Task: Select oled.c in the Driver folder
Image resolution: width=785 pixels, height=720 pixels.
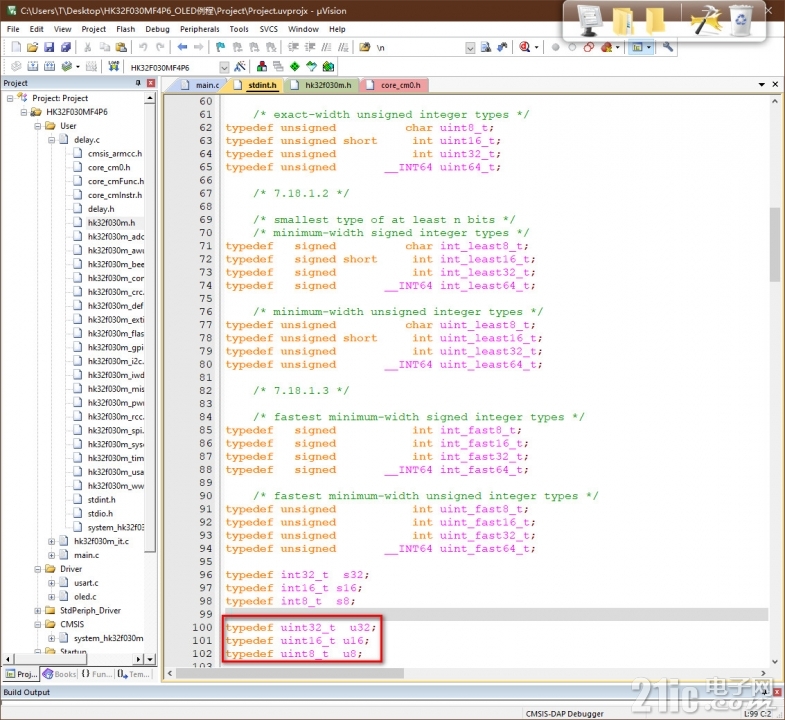Action: [x=85, y=597]
